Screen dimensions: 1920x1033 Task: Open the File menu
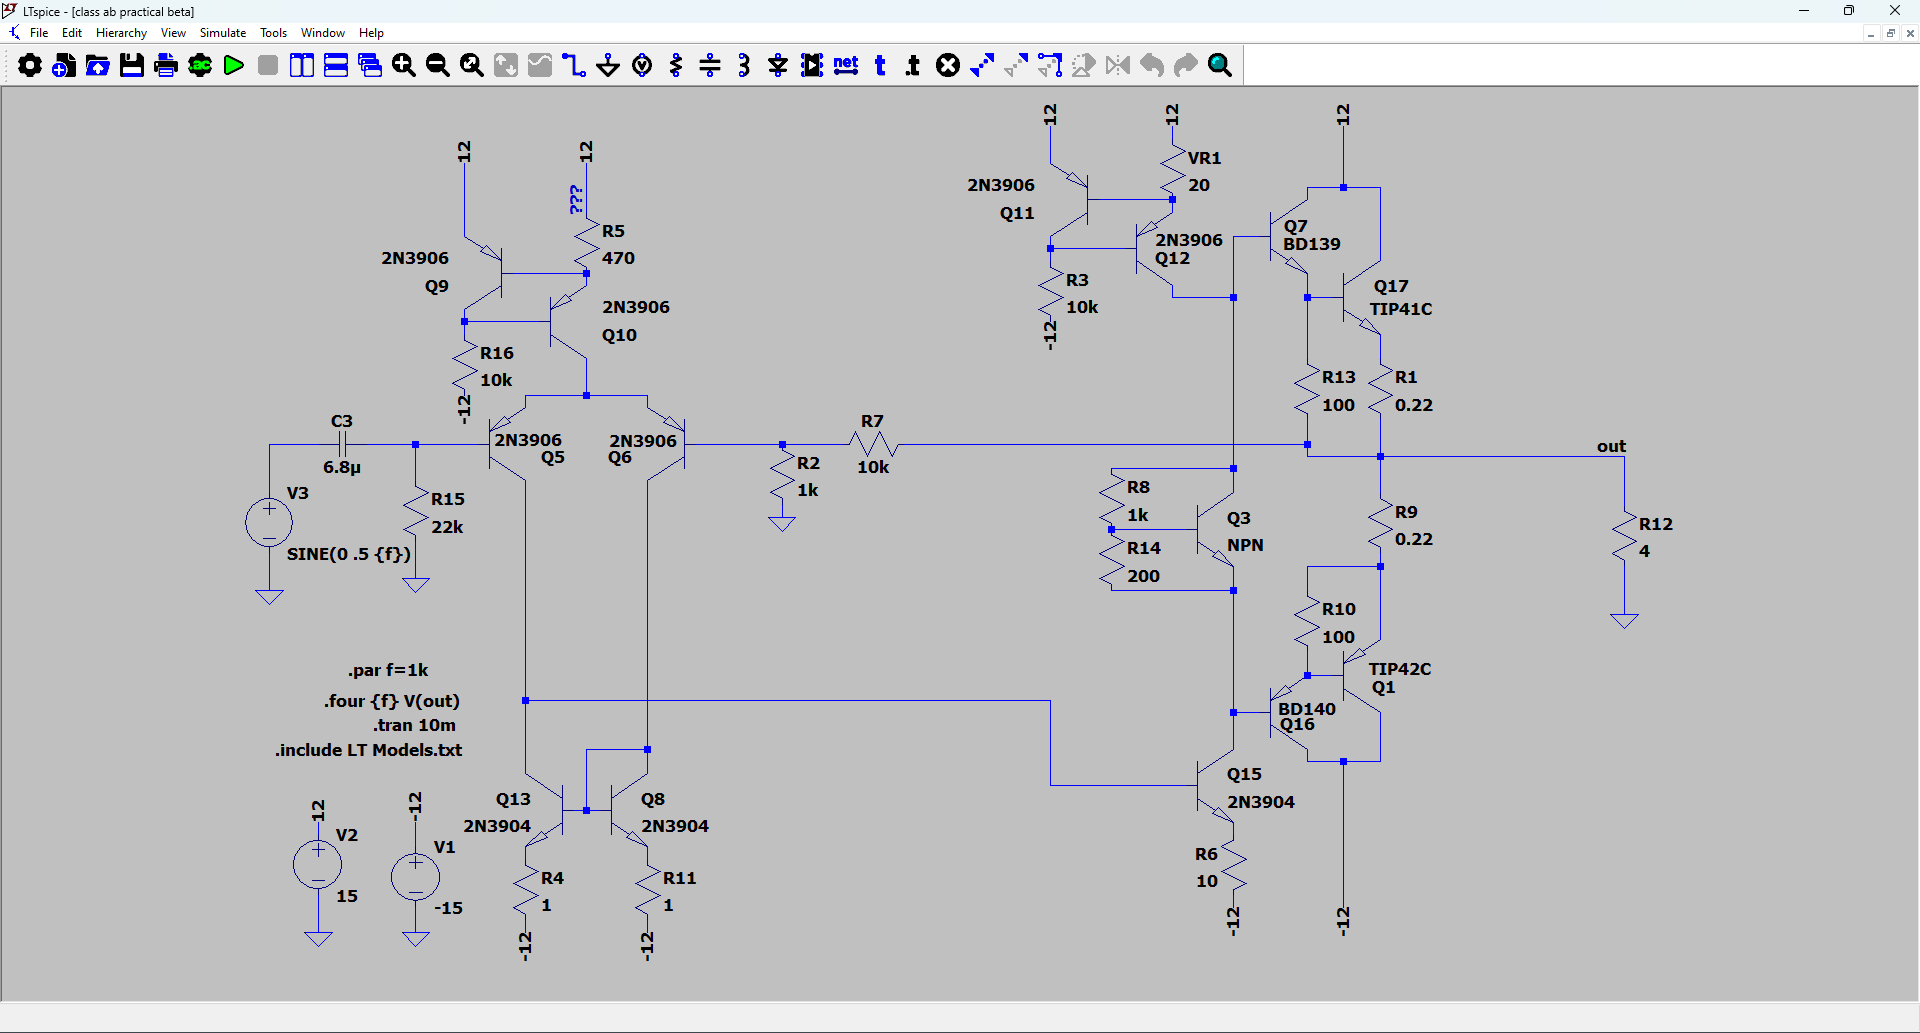tap(39, 33)
